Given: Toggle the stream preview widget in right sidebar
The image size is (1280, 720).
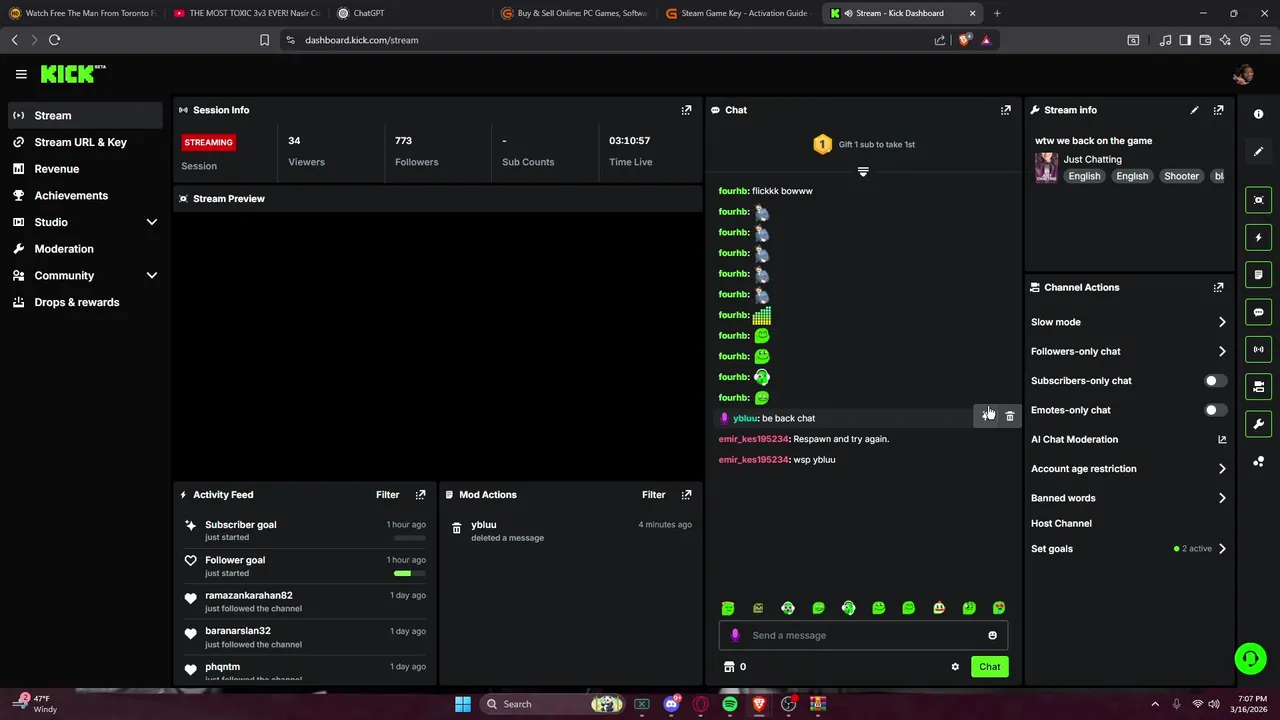Looking at the screenshot, I should click(1258, 200).
